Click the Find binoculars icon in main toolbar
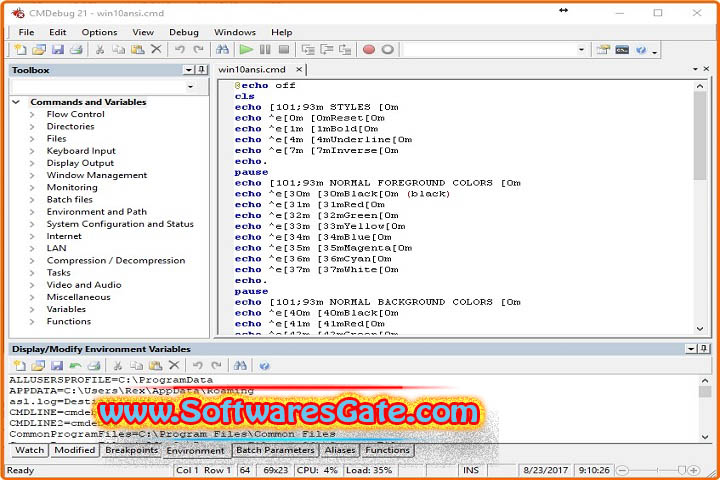The height and width of the screenshot is (480, 720). [x=222, y=50]
